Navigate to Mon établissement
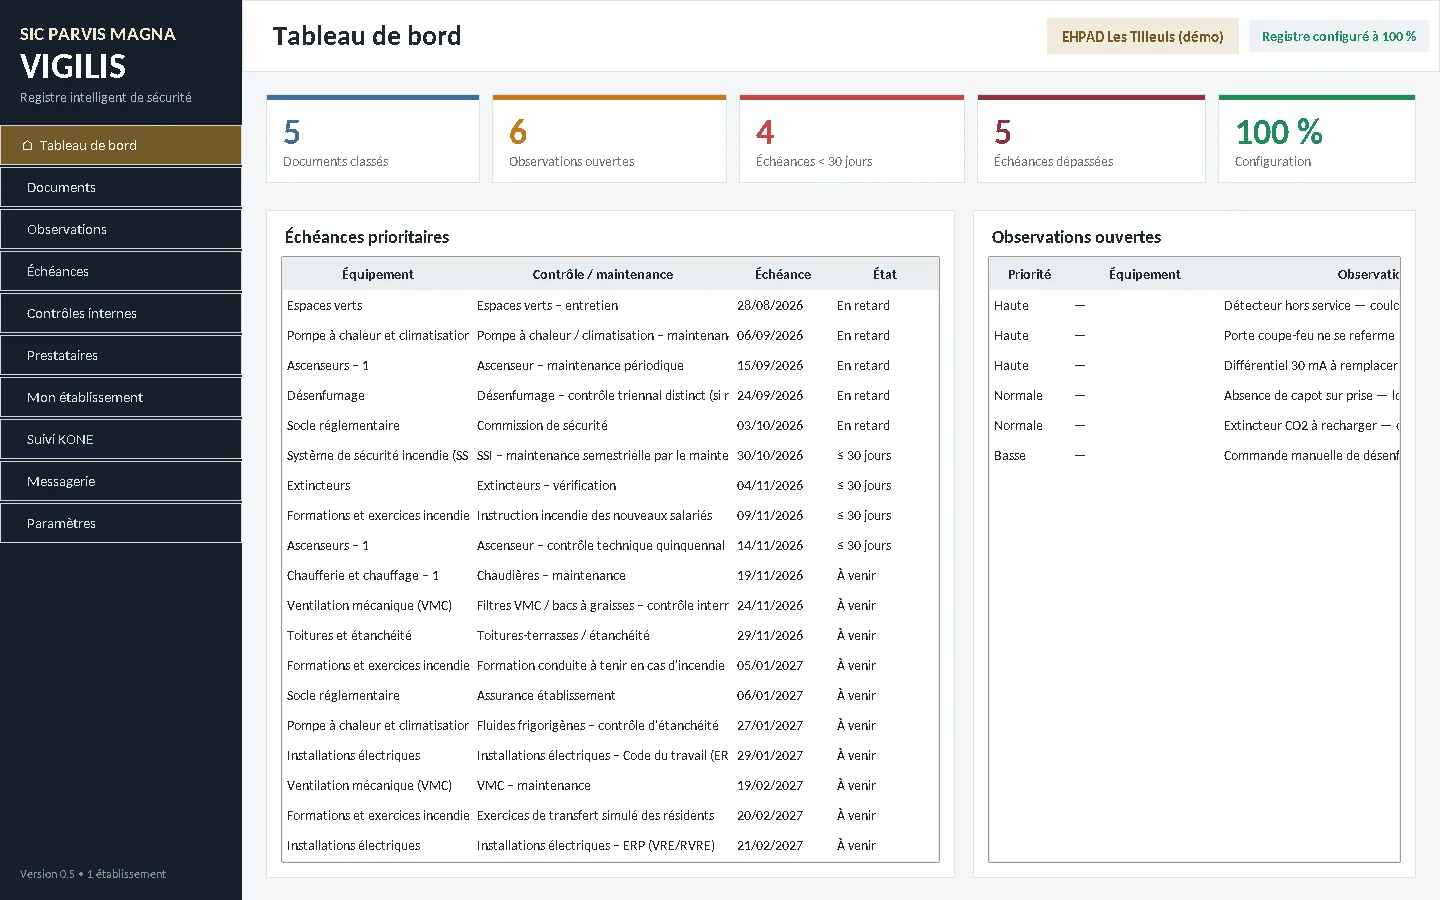The height and width of the screenshot is (900, 1440). [121, 397]
